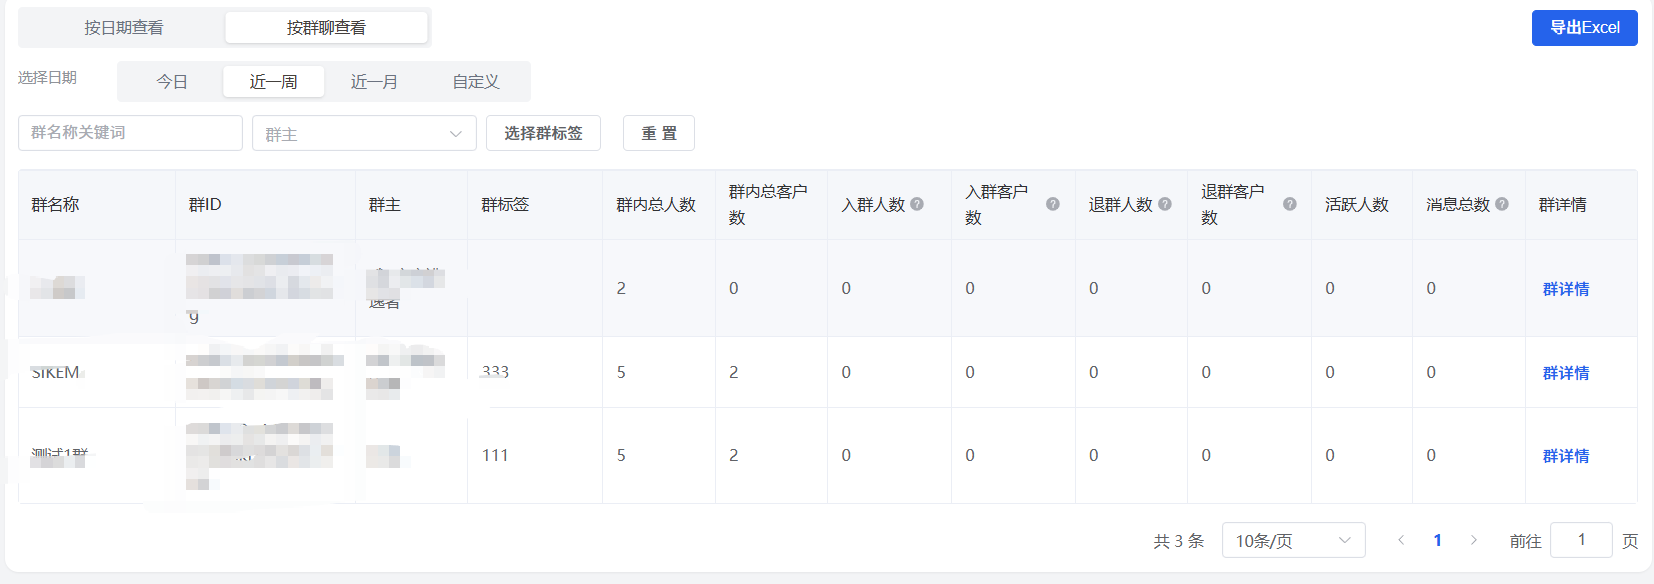Focus the 群名称关键词 search field
Screen dimensions: 1654x584
[130, 133]
